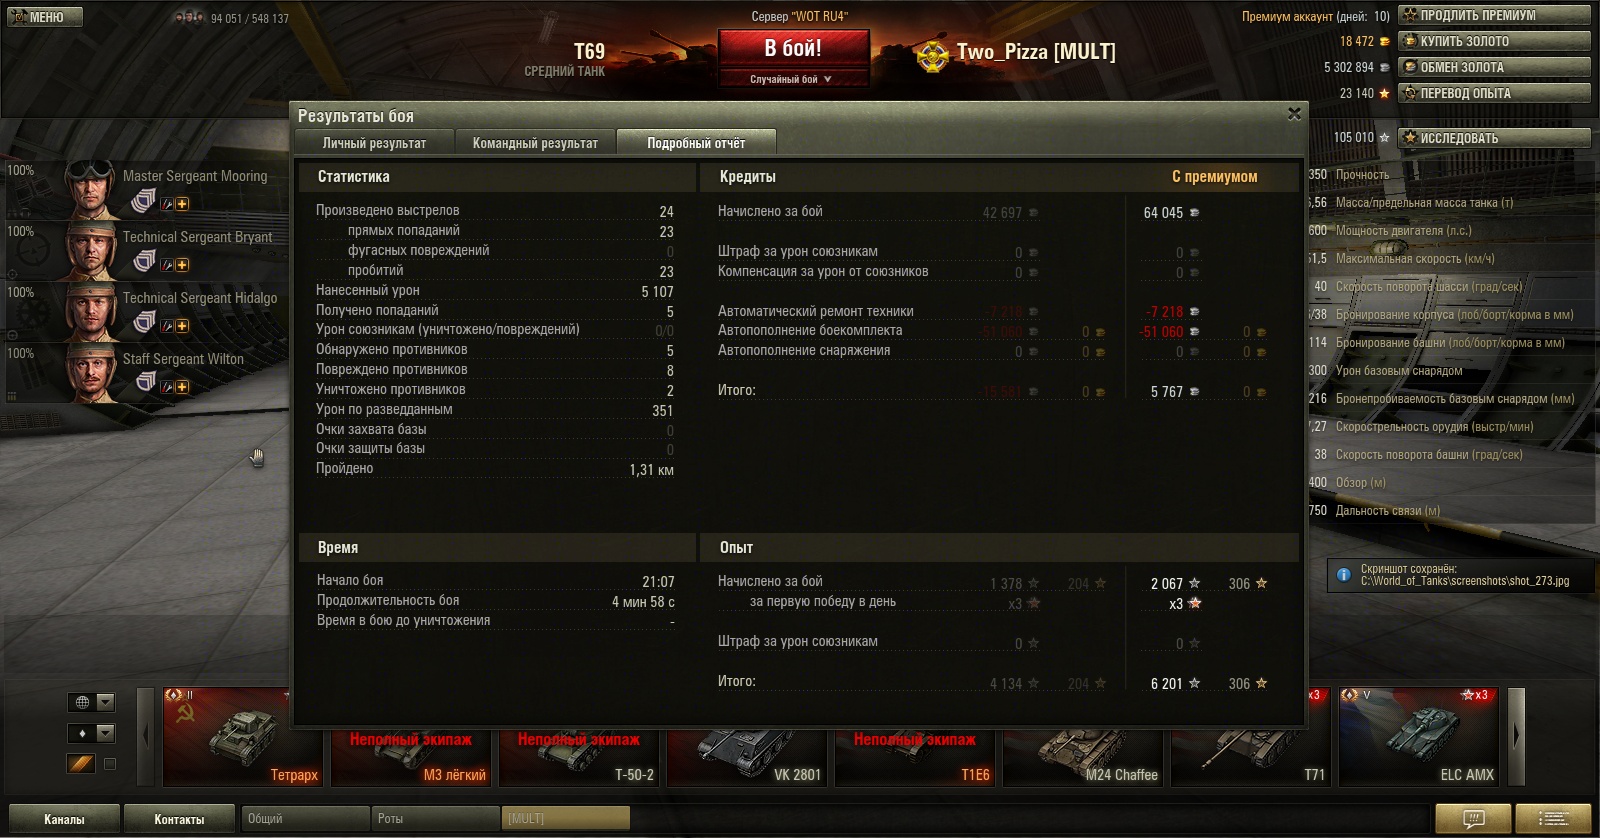Open the Случайный бой battle mode dropdown
The width and height of the screenshot is (1600, 838).
794,79
